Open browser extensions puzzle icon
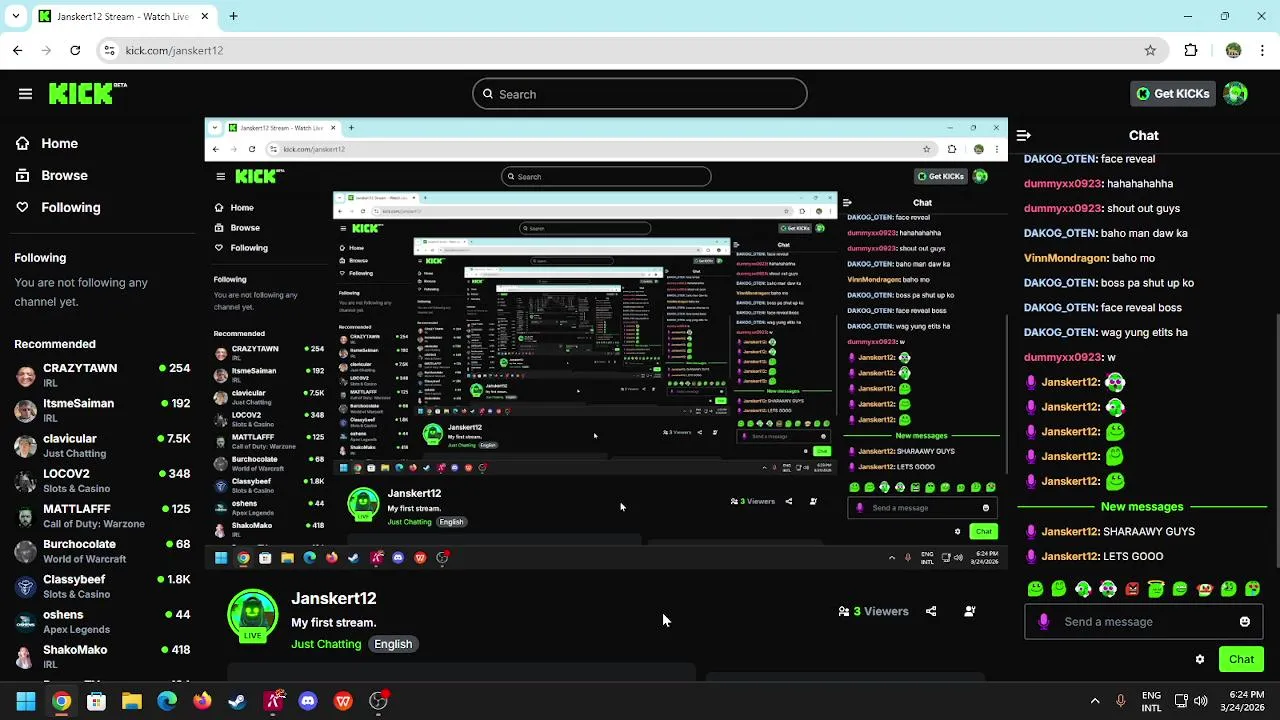The width and height of the screenshot is (1280, 720). 1191,50
